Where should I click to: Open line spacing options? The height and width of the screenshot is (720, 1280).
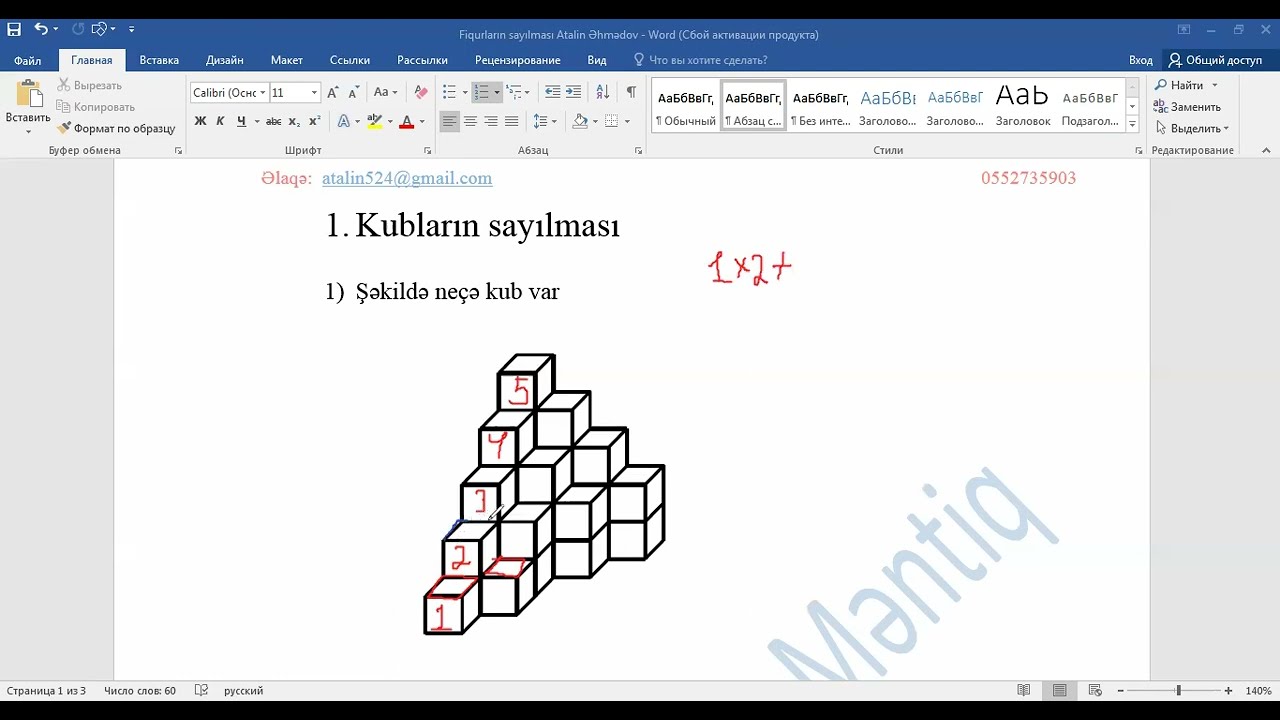(541, 121)
